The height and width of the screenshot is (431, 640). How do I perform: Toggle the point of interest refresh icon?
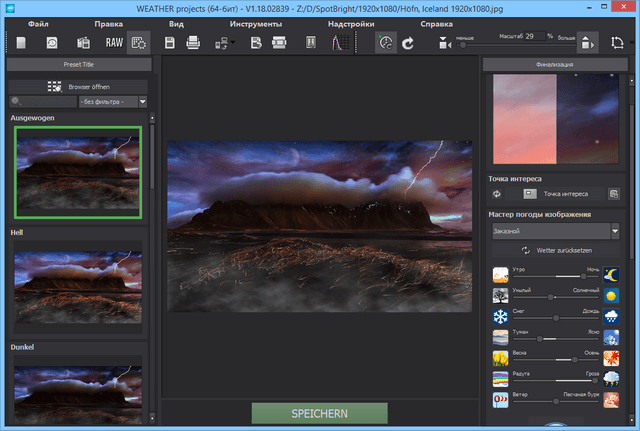(x=496, y=193)
